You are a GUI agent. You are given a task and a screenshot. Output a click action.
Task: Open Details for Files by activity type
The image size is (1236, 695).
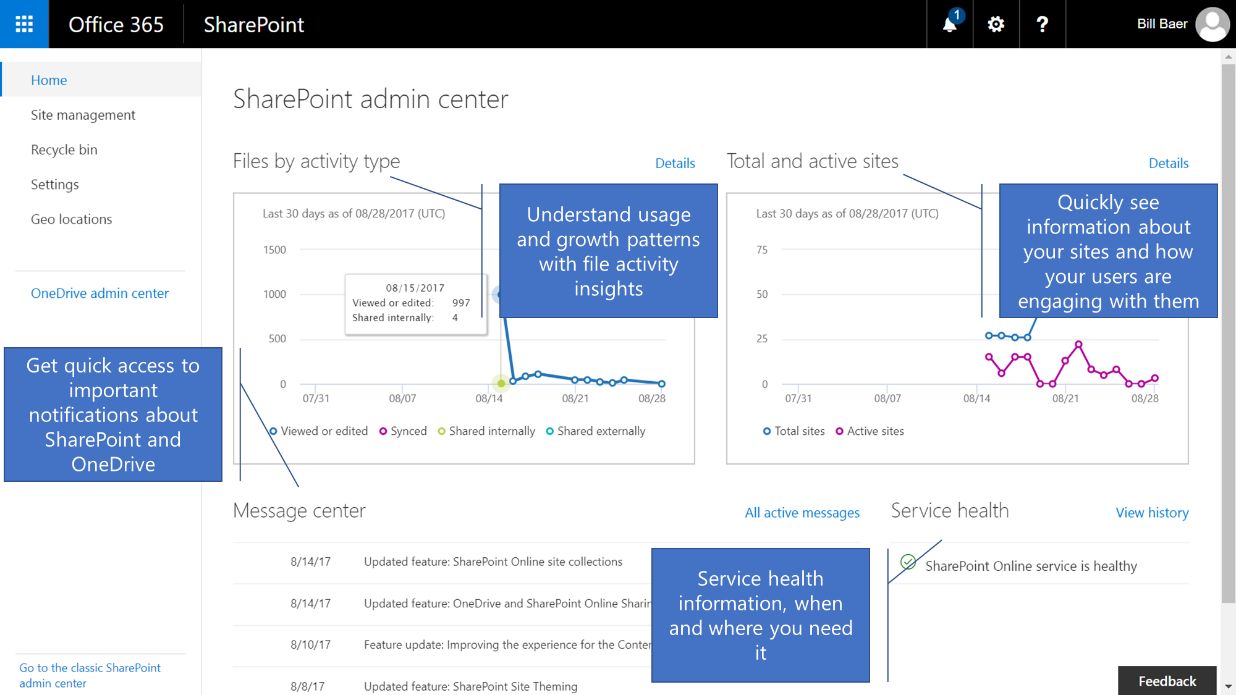(x=675, y=163)
